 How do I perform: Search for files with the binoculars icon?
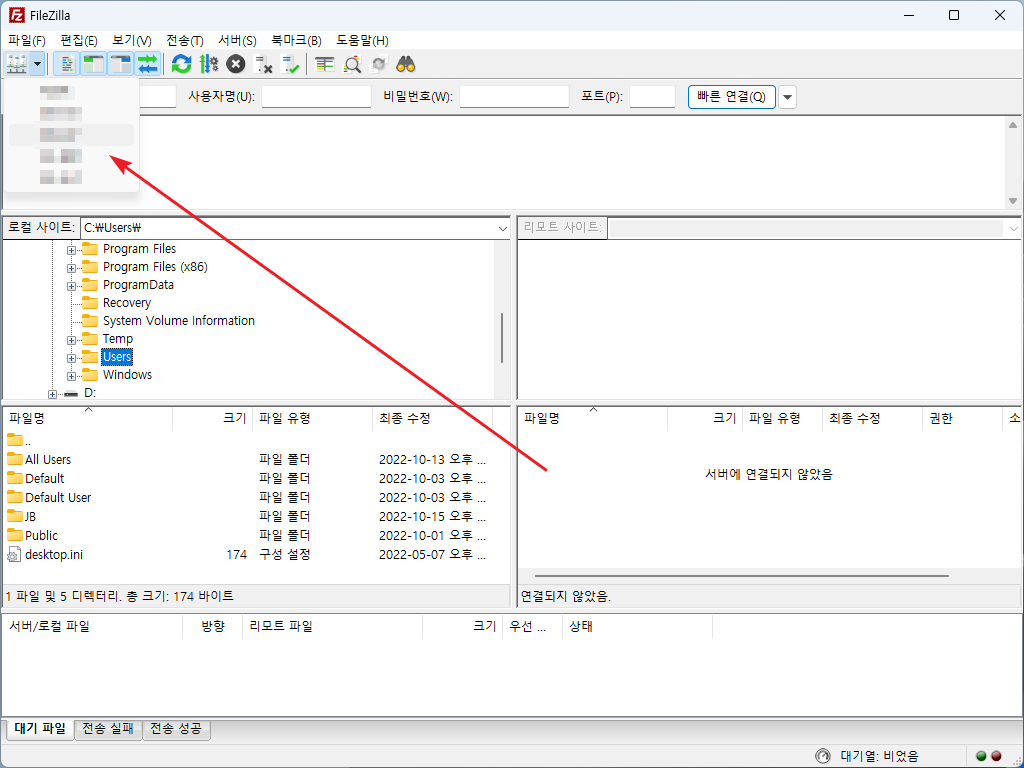point(406,64)
